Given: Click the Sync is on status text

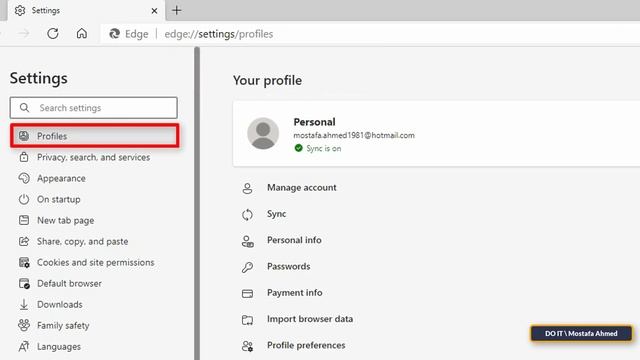Looking at the screenshot, I should click(324, 148).
